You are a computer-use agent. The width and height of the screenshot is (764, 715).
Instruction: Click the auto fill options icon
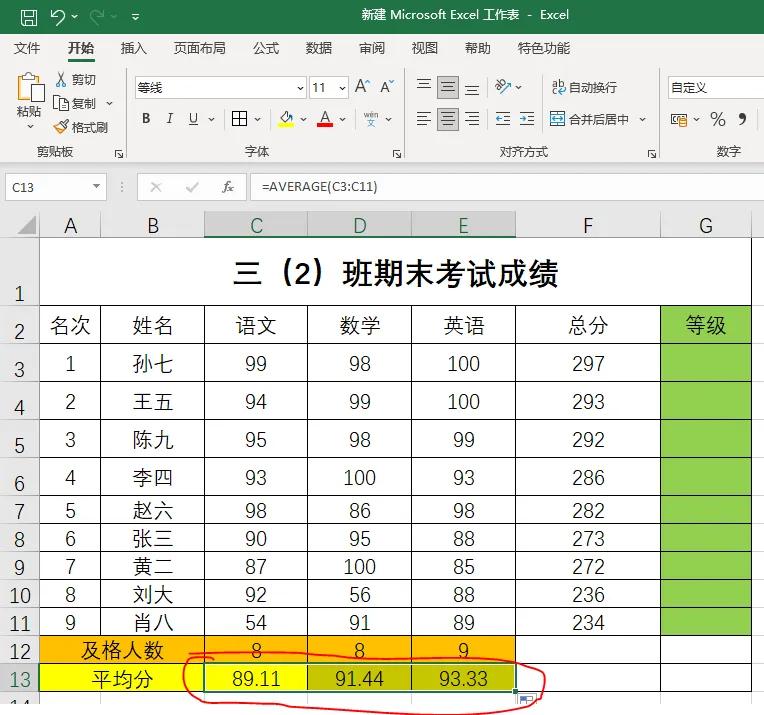527,700
